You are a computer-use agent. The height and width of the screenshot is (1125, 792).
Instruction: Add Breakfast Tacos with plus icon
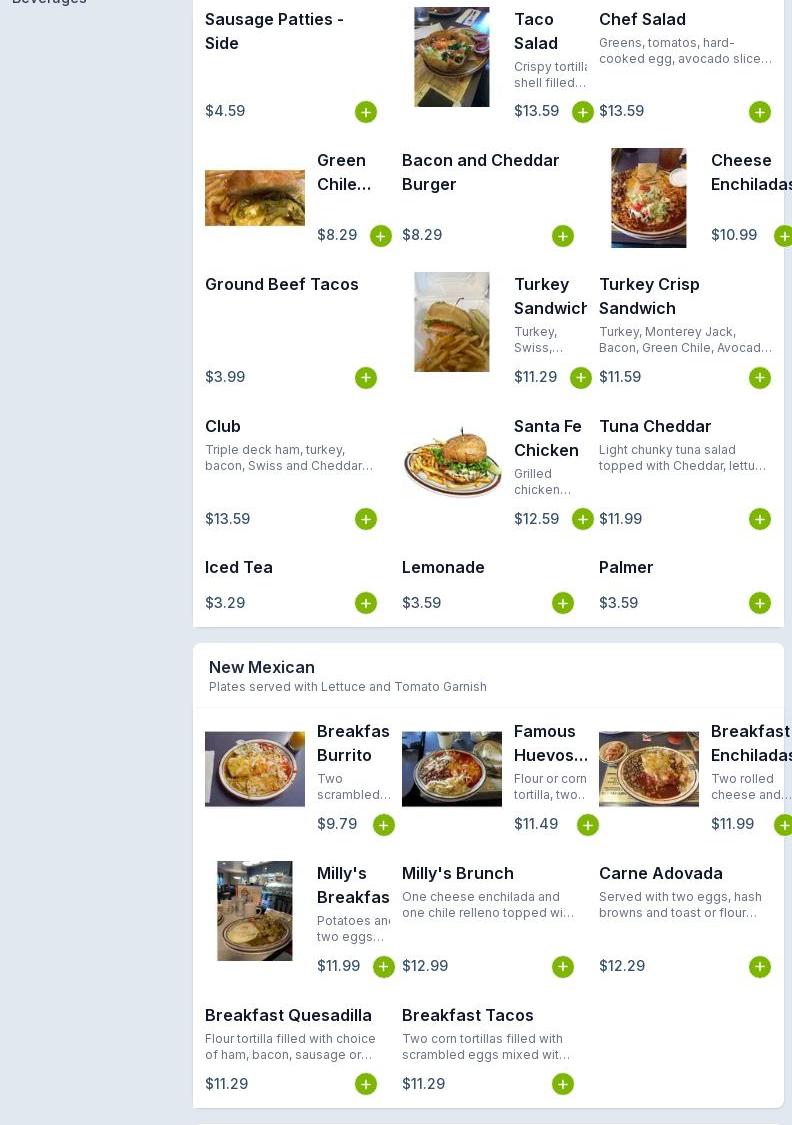tap(562, 1083)
